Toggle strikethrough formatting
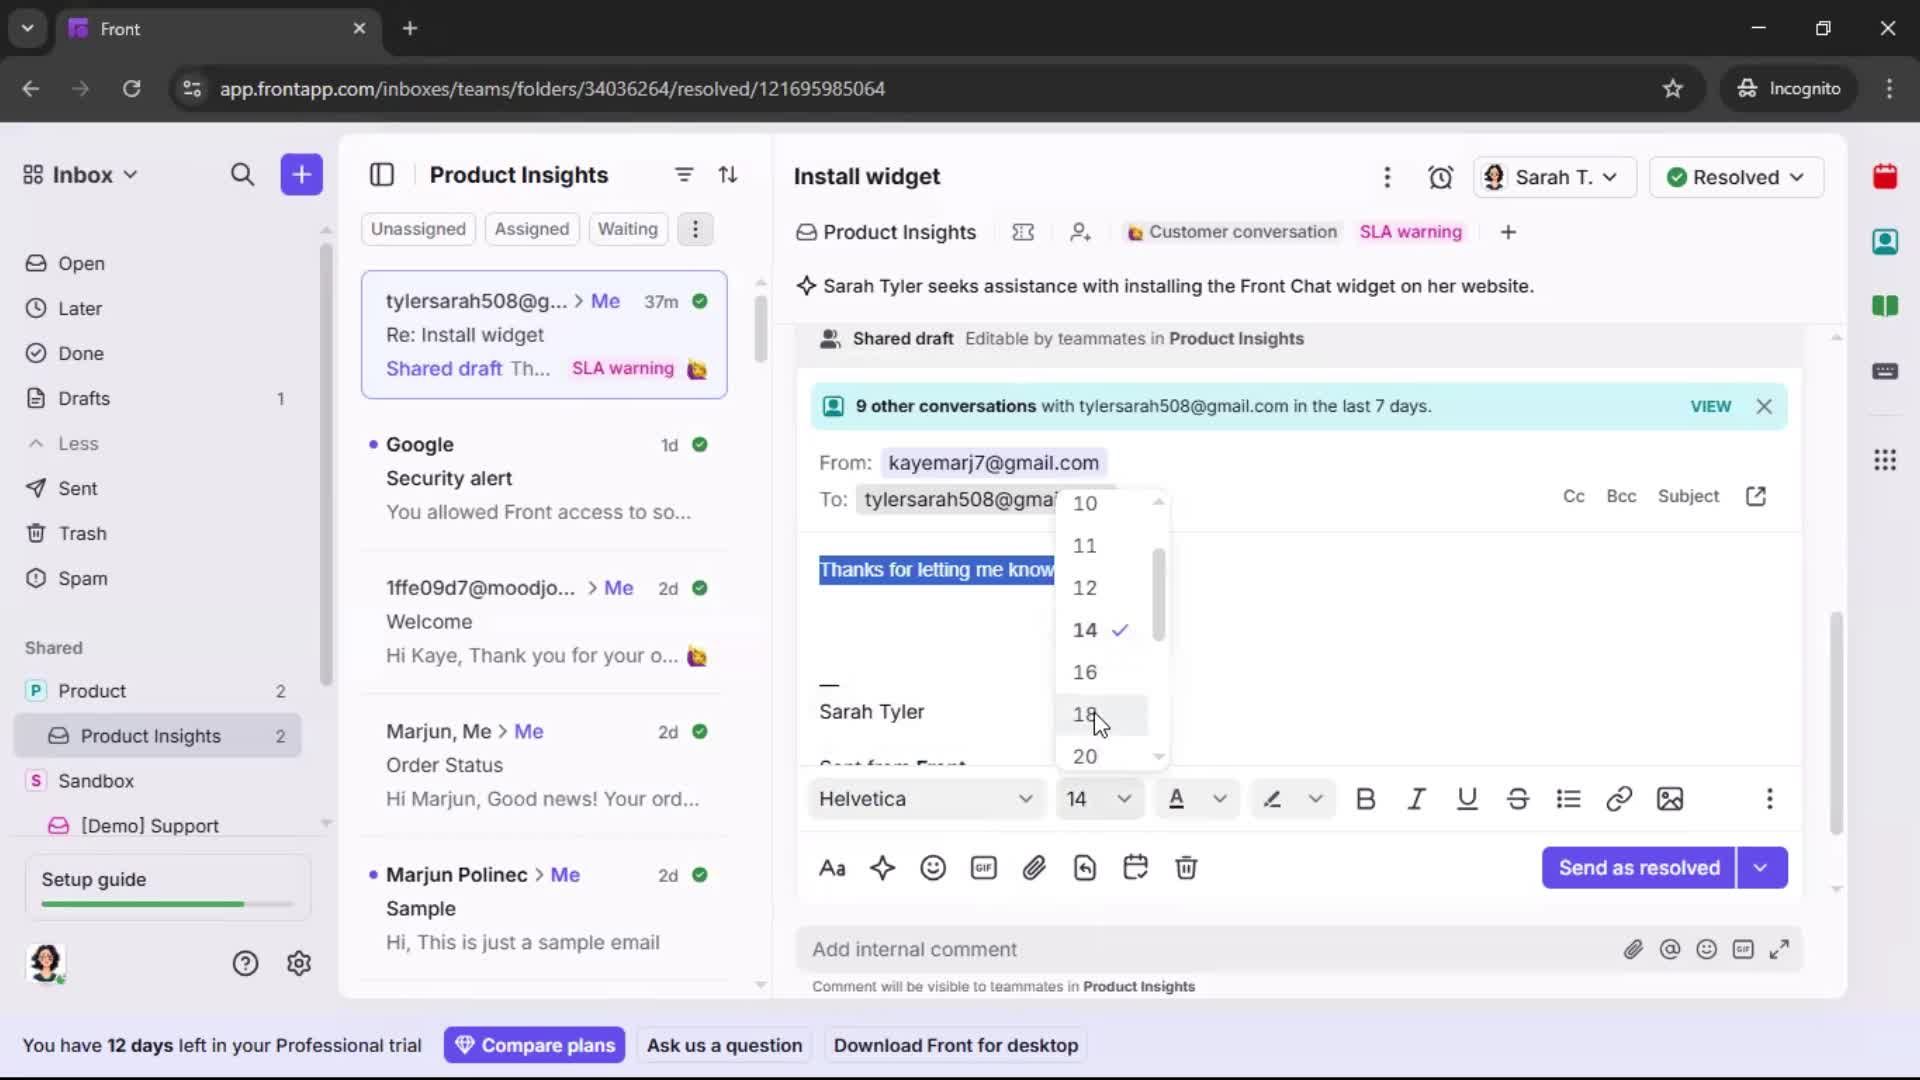 [1517, 799]
